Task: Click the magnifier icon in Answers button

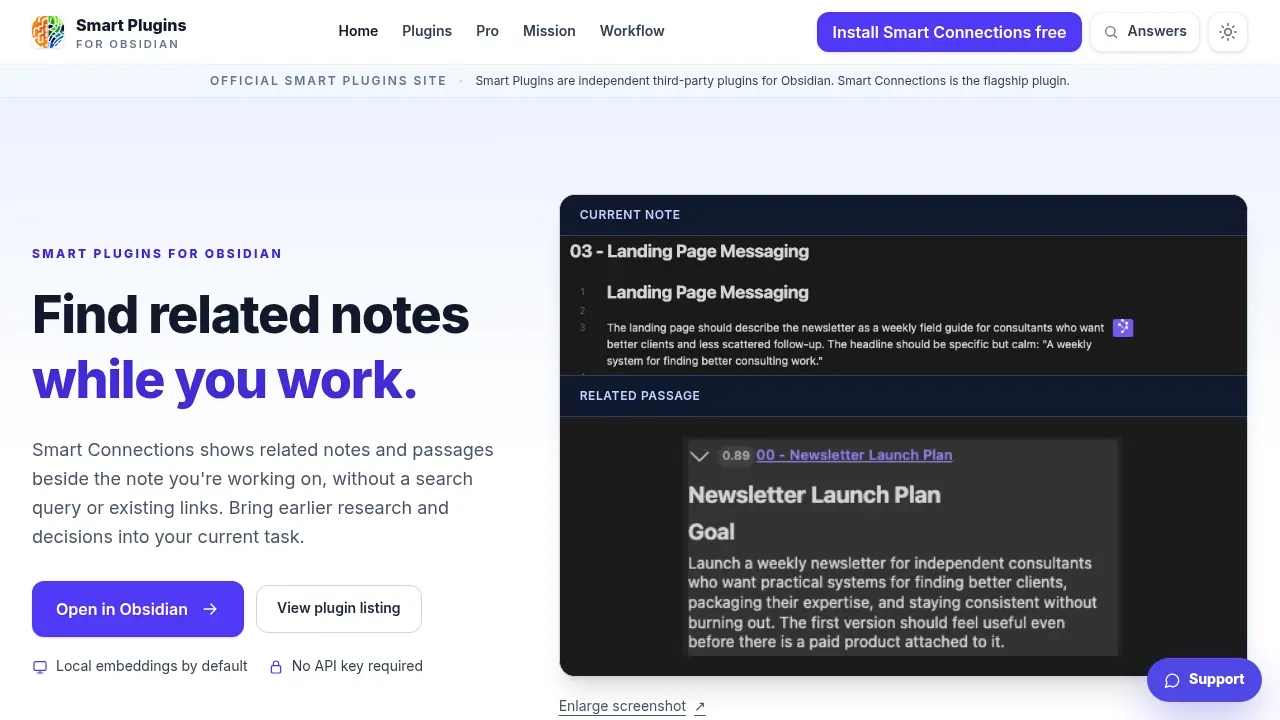Action: 1111,32
